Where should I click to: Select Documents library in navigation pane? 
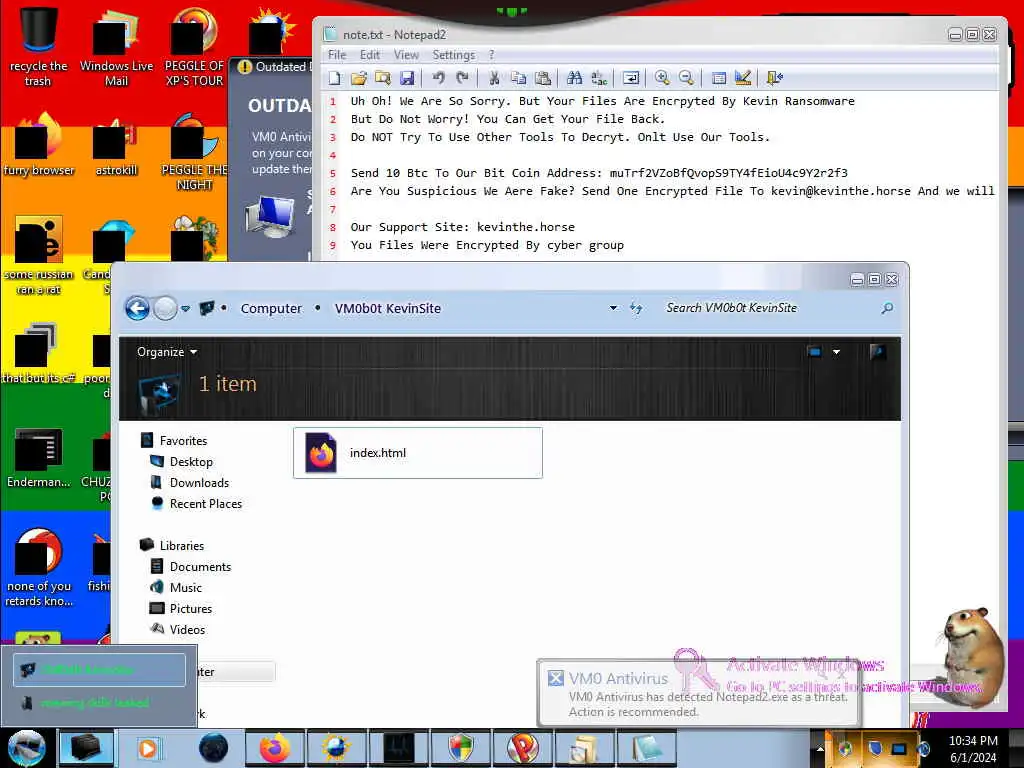click(x=200, y=566)
